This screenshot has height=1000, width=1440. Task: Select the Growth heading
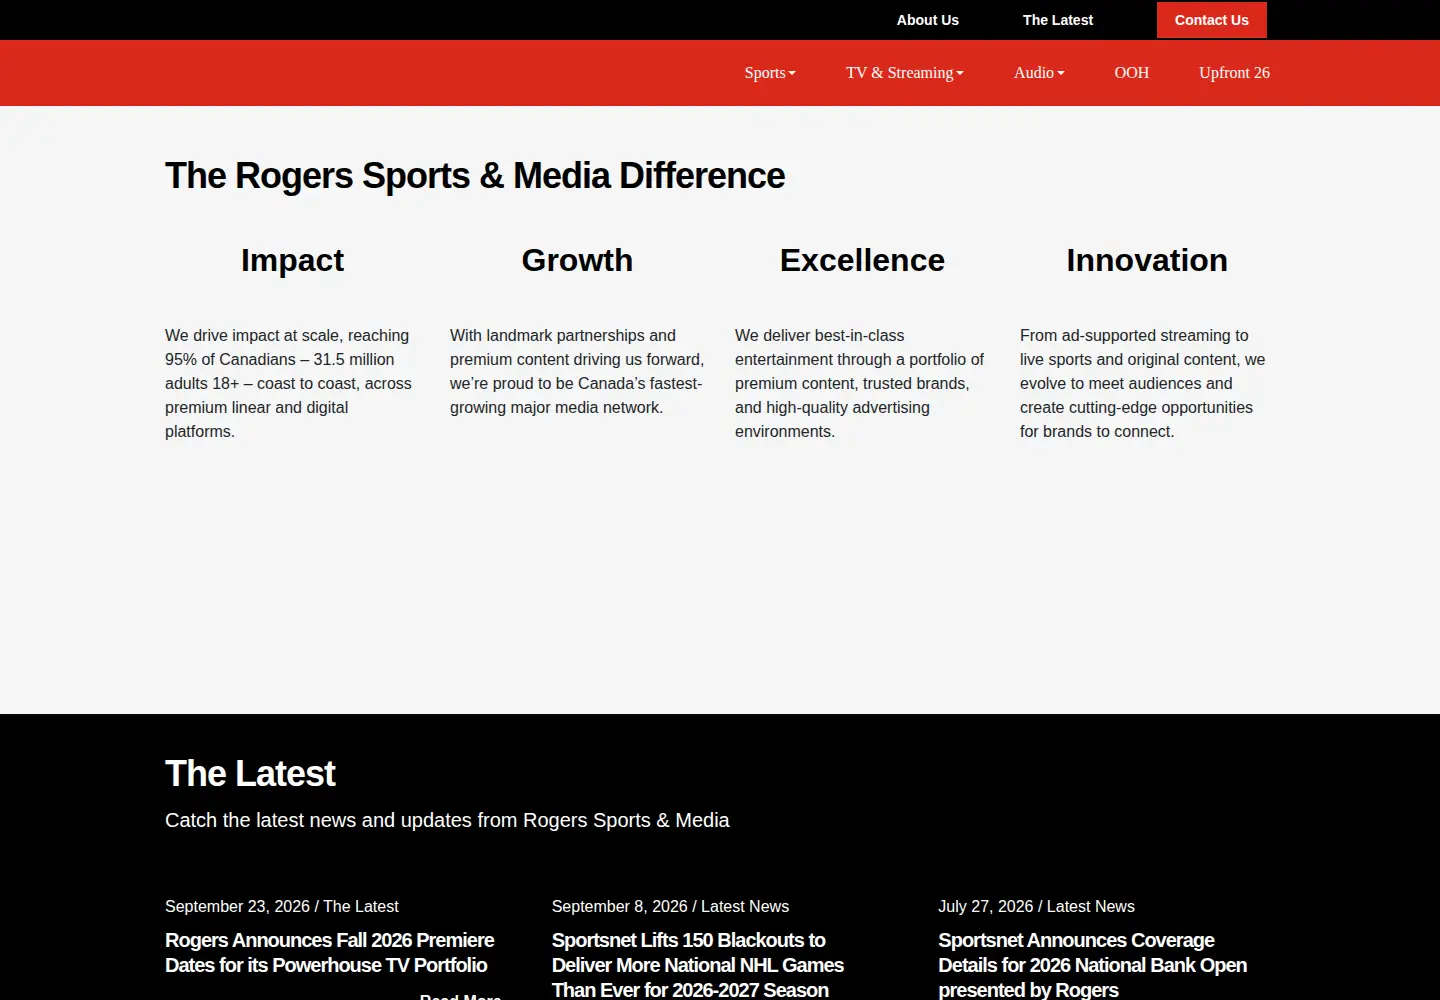(x=577, y=260)
